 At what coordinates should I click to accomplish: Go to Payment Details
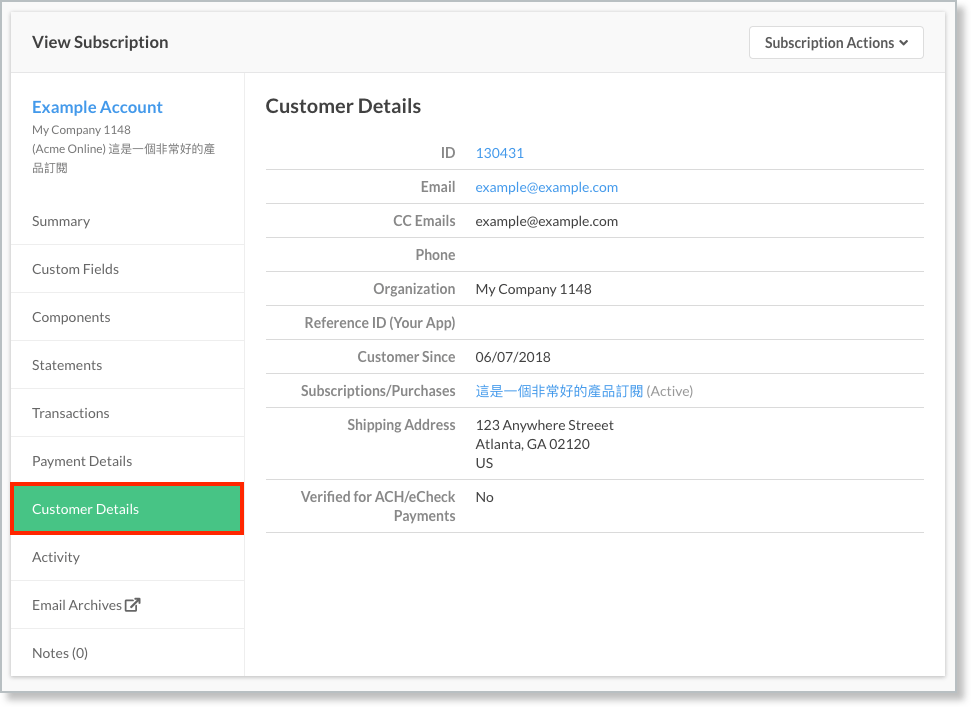[x=81, y=461]
